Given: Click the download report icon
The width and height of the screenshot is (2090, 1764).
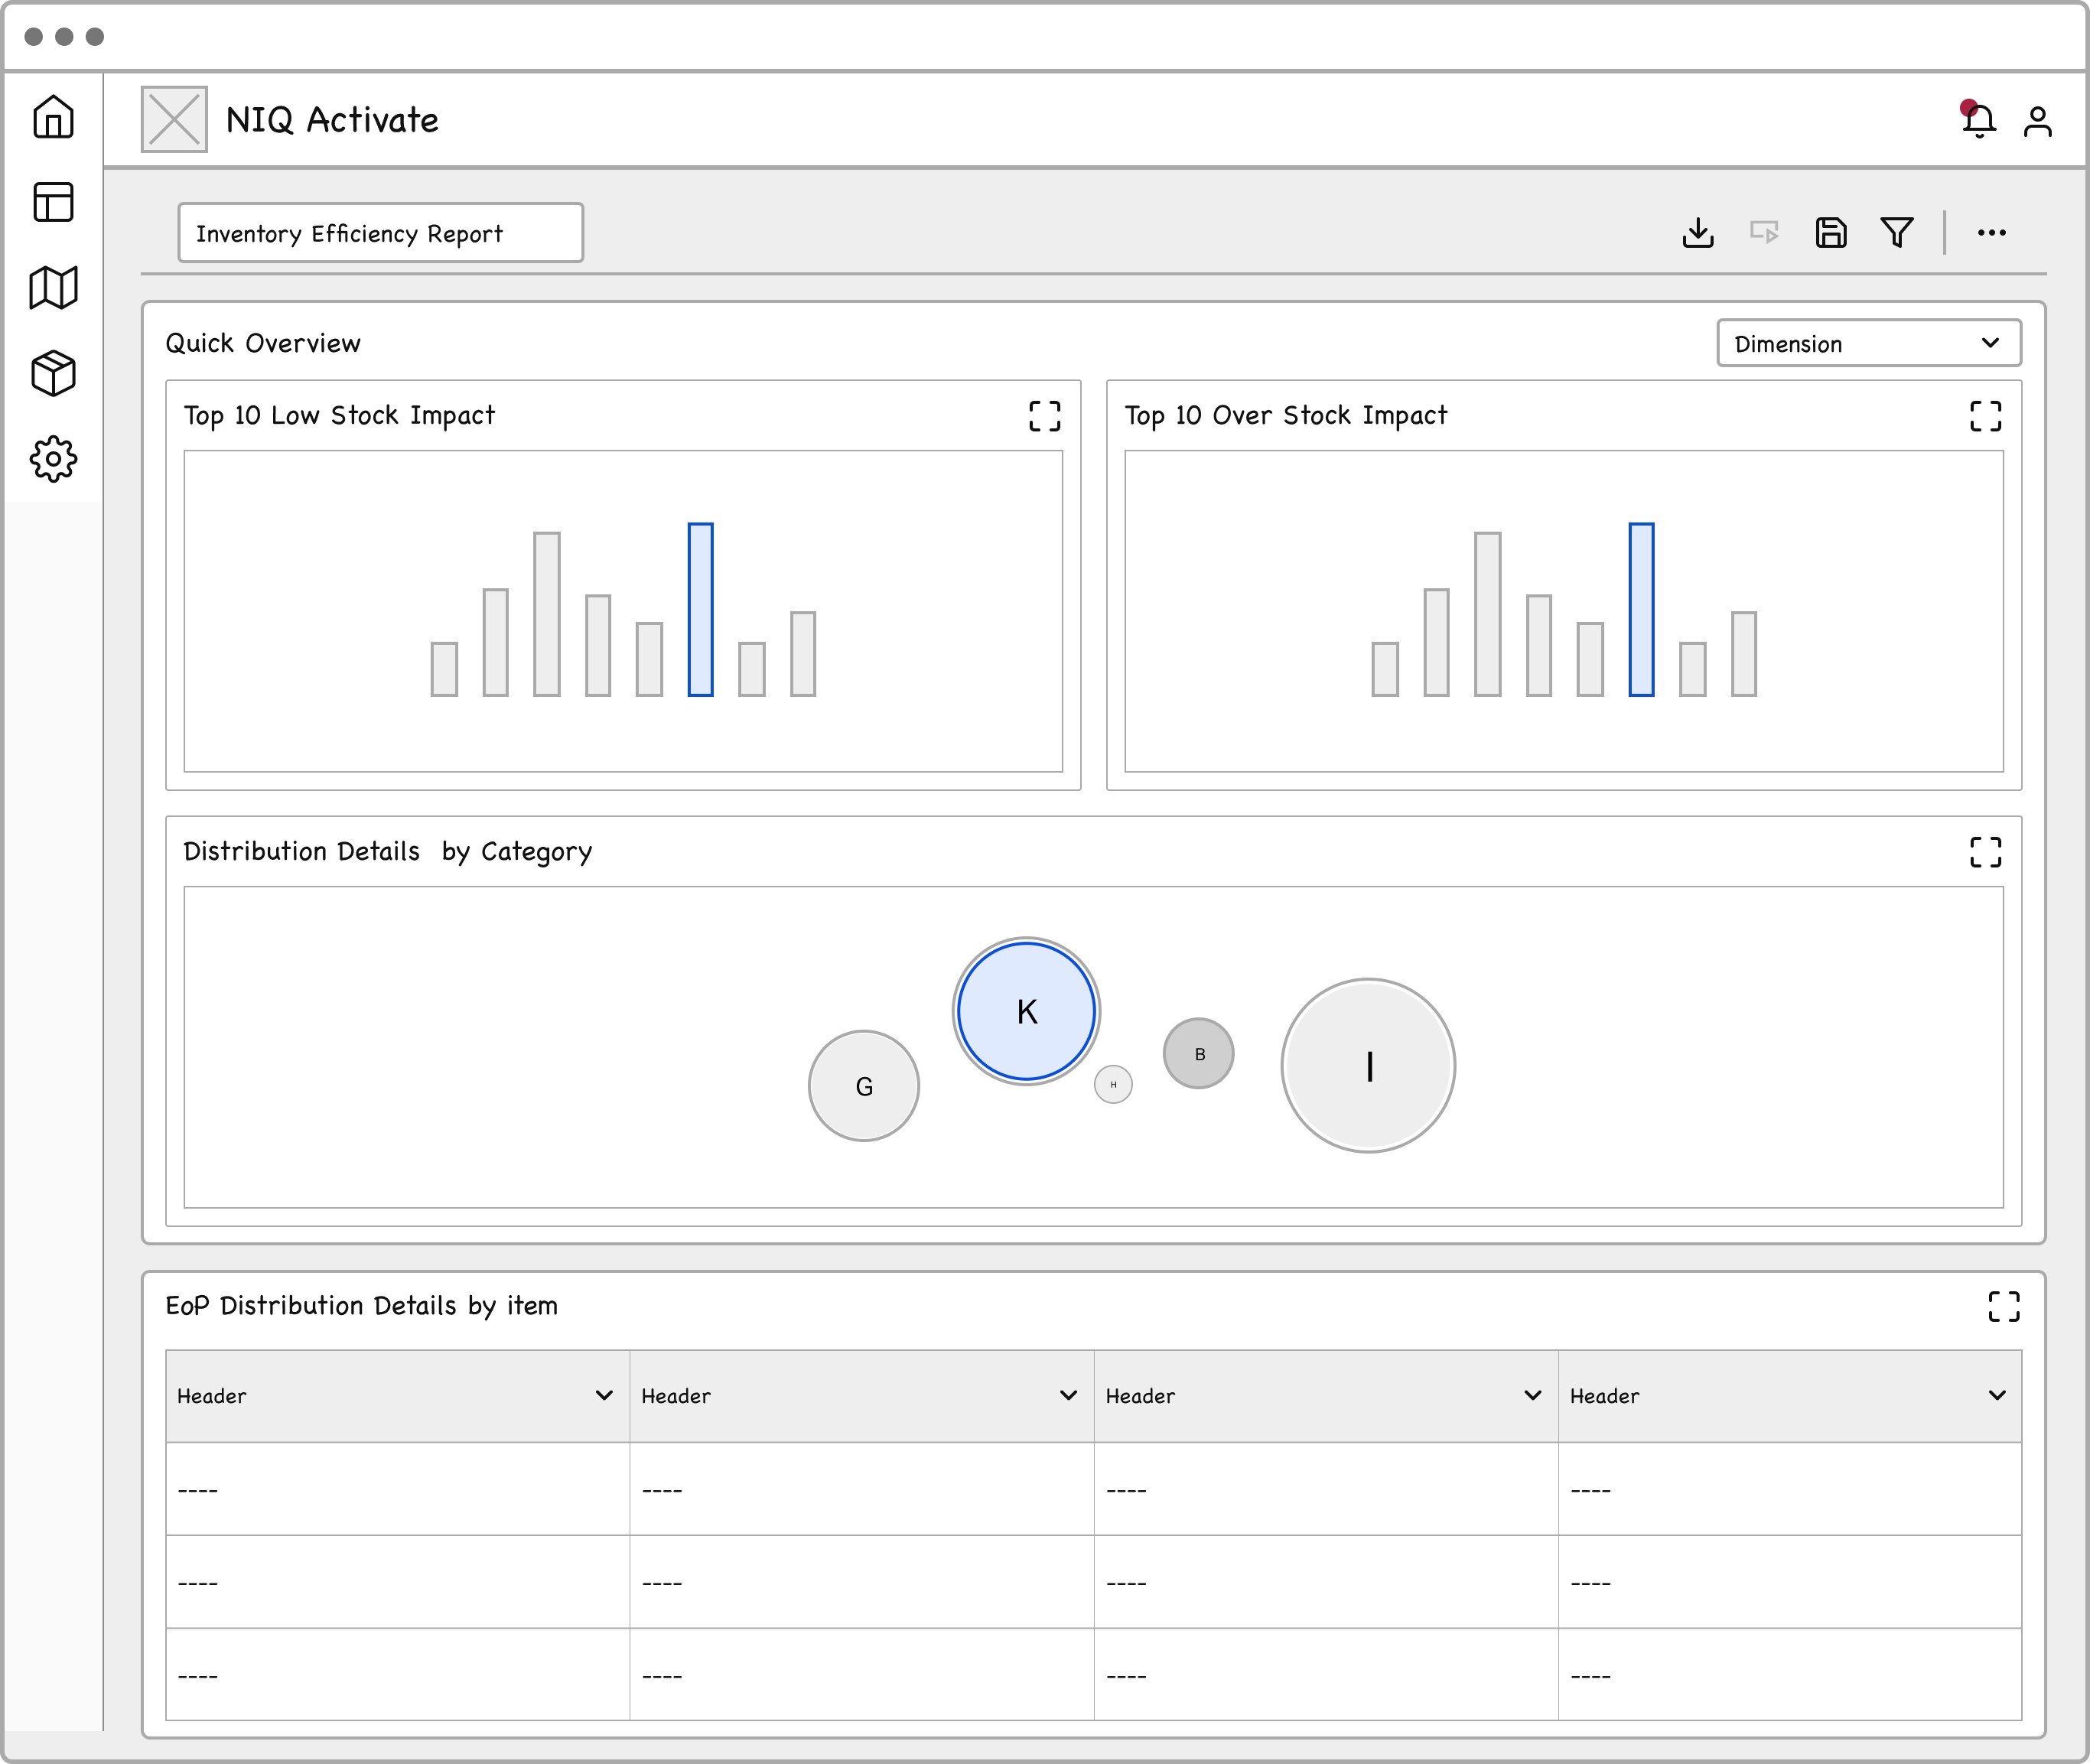Looking at the screenshot, I should (1698, 233).
